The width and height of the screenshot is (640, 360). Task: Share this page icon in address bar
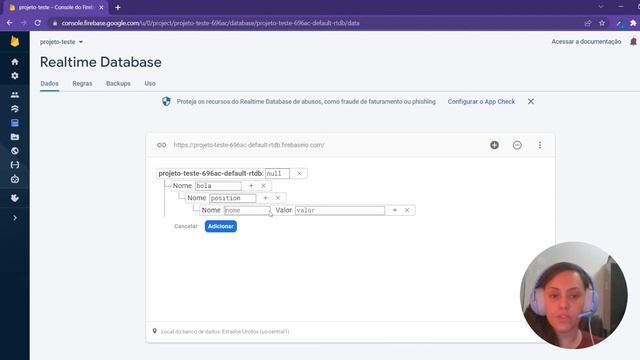pos(588,23)
